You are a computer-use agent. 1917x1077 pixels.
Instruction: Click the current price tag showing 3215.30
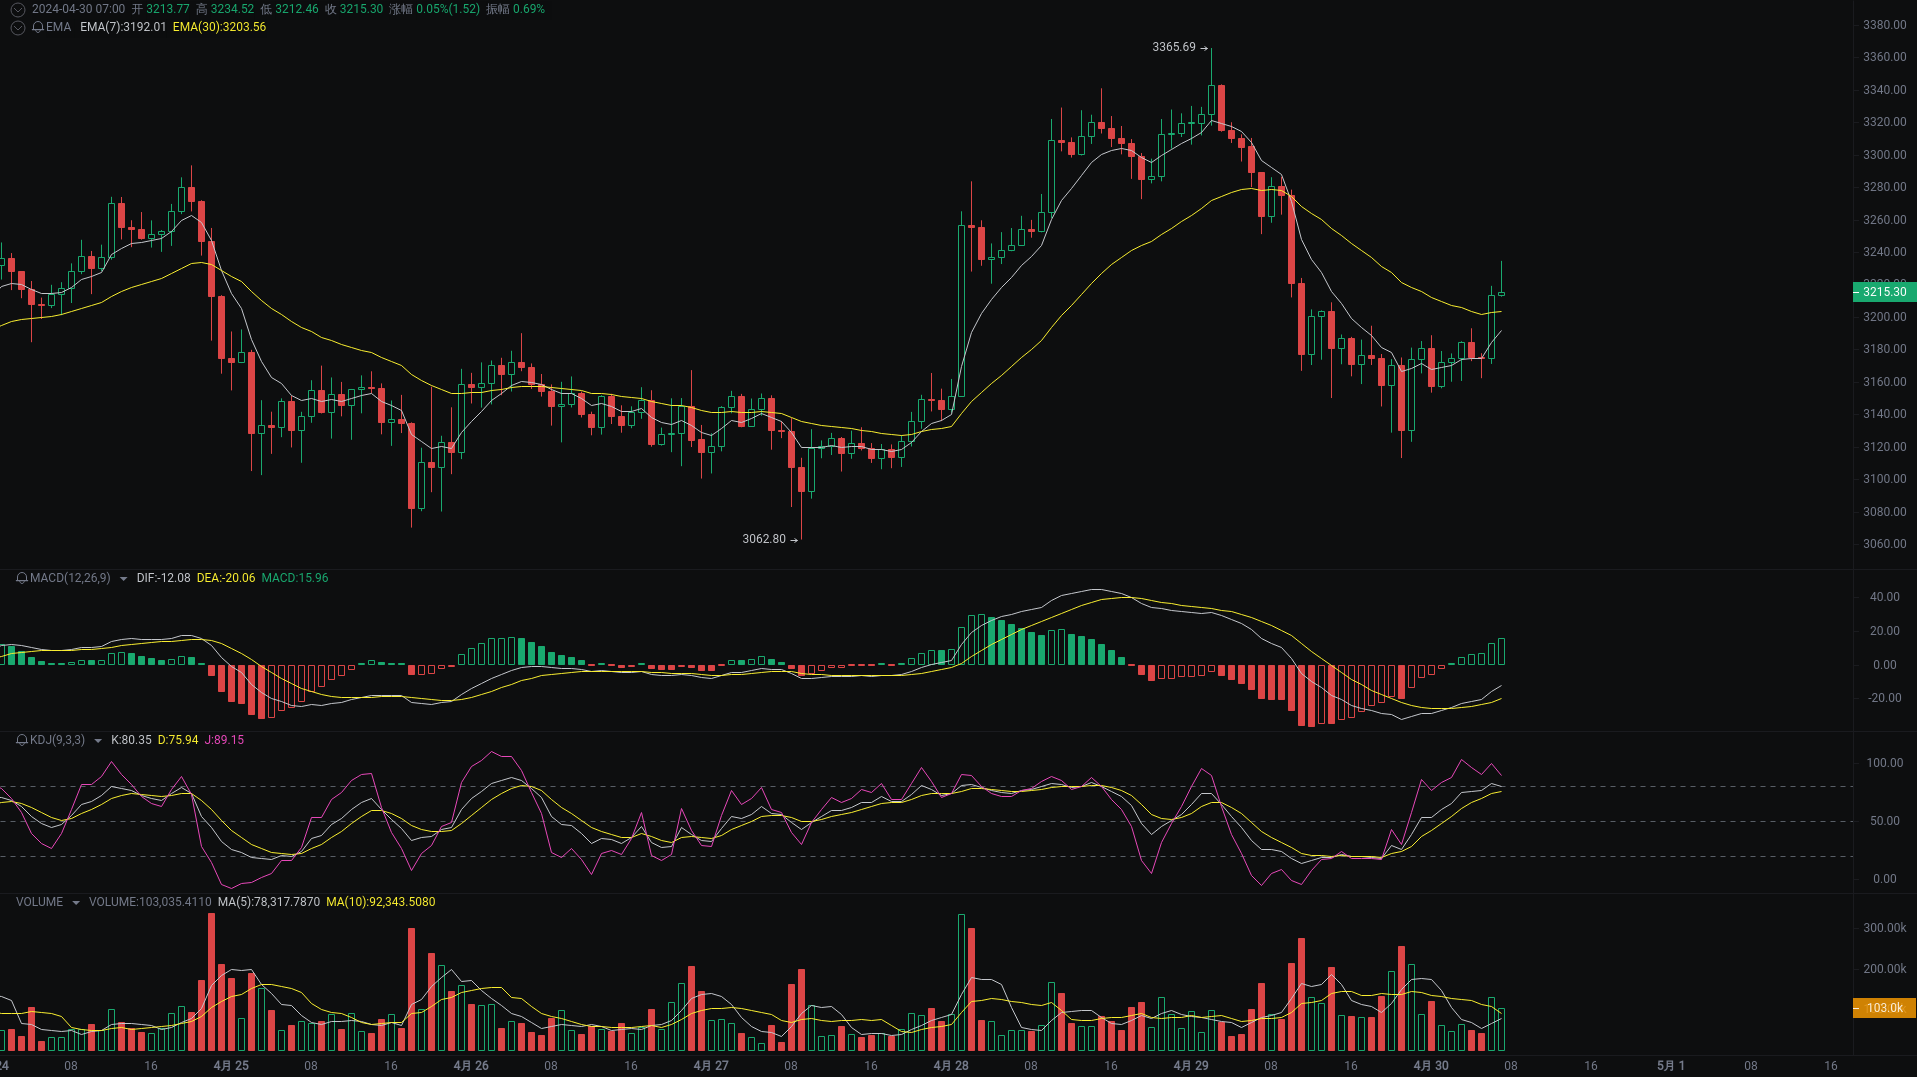(1883, 292)
